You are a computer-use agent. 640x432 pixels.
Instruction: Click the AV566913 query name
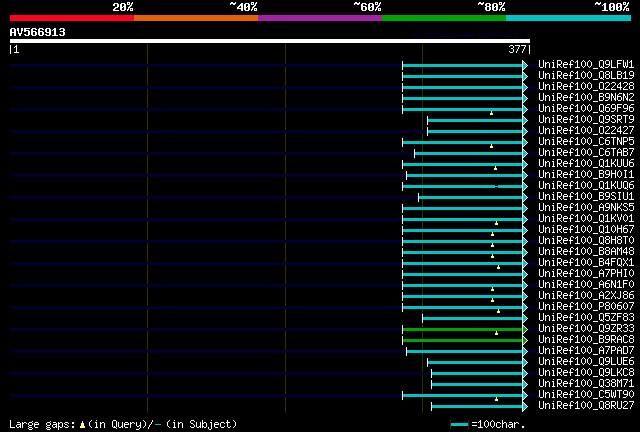[x=38, y=32]
